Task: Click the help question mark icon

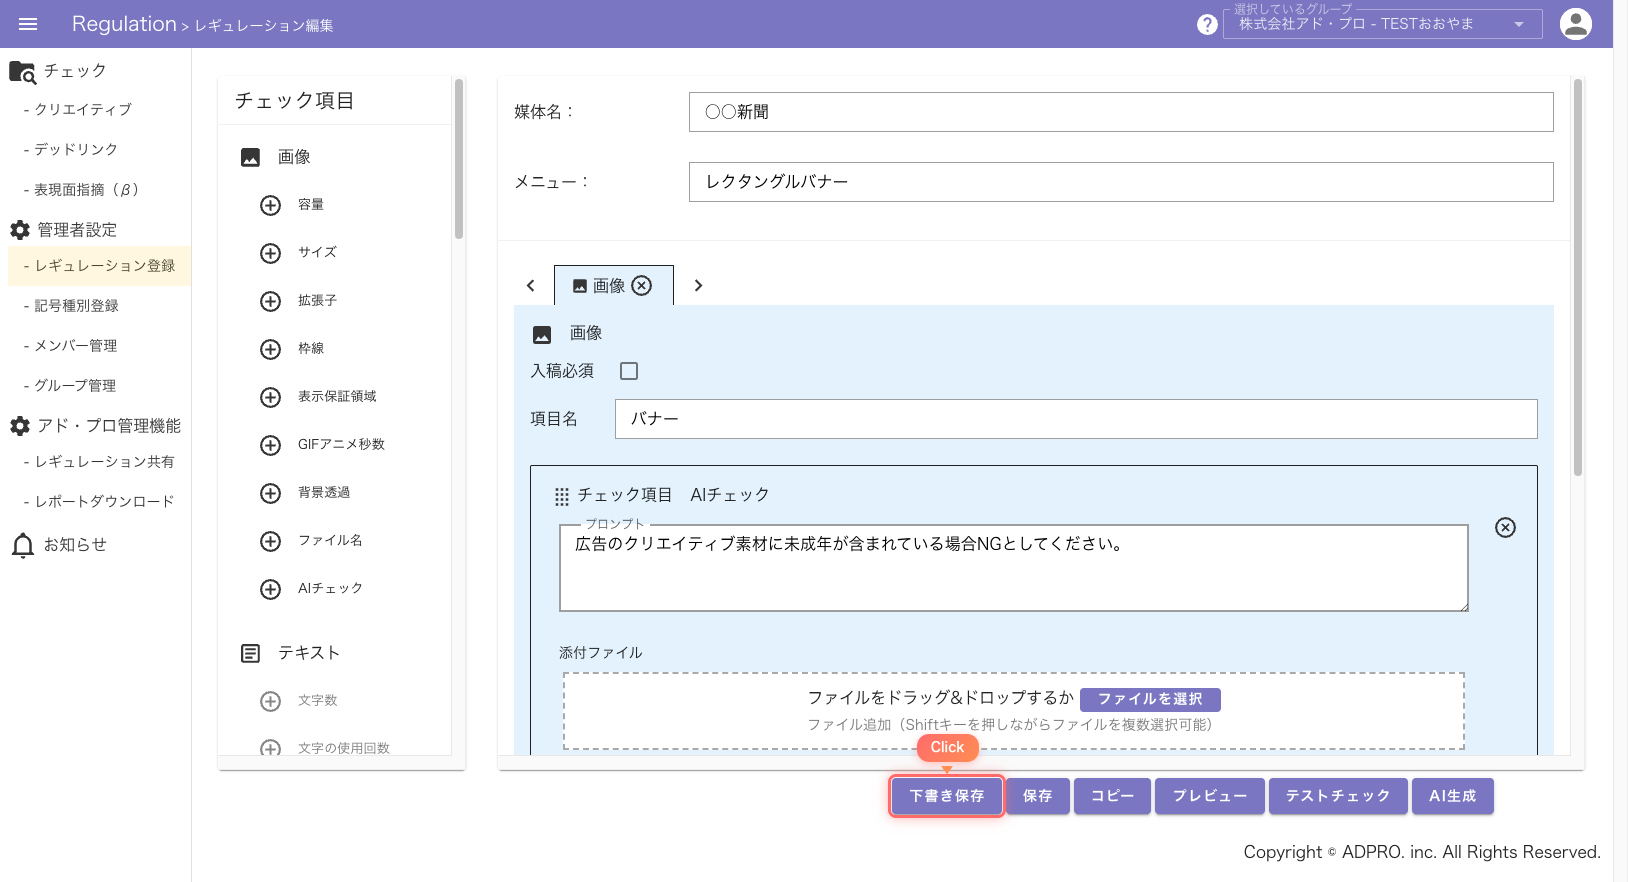Action: click(1207, 25)
